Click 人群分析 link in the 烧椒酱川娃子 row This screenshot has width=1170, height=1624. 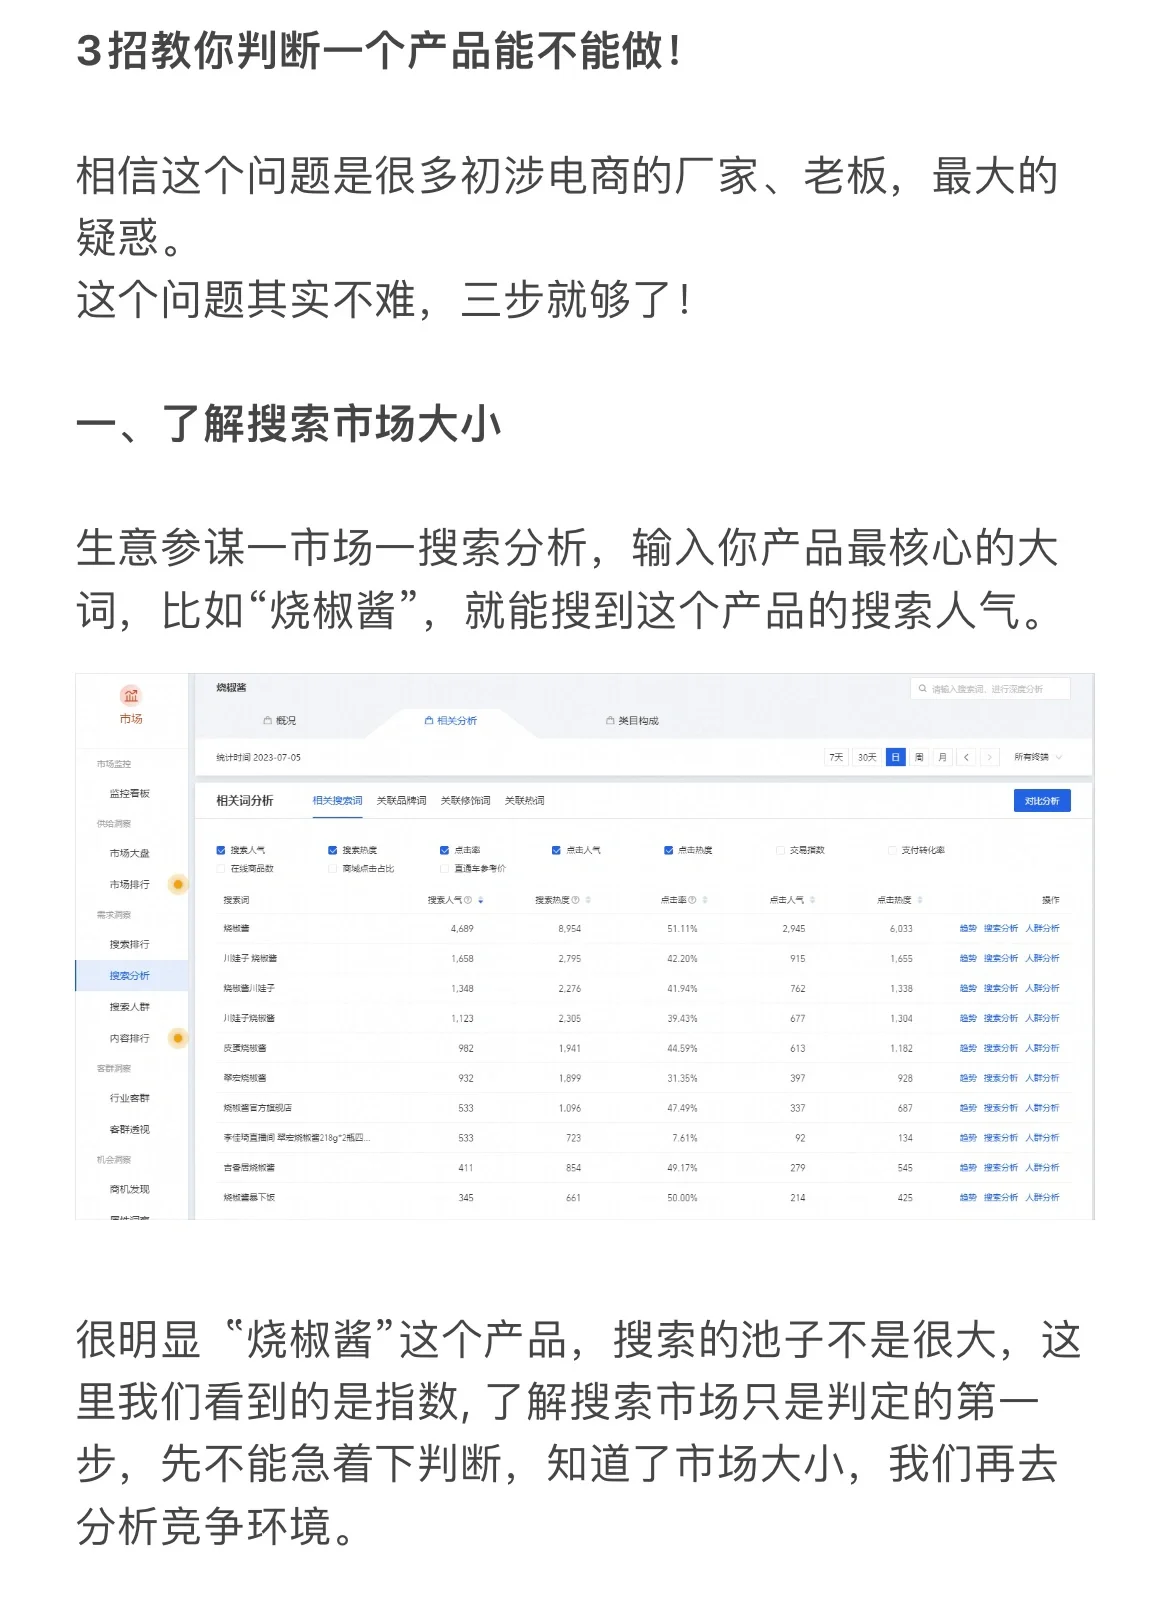(x=1042, y=988)
